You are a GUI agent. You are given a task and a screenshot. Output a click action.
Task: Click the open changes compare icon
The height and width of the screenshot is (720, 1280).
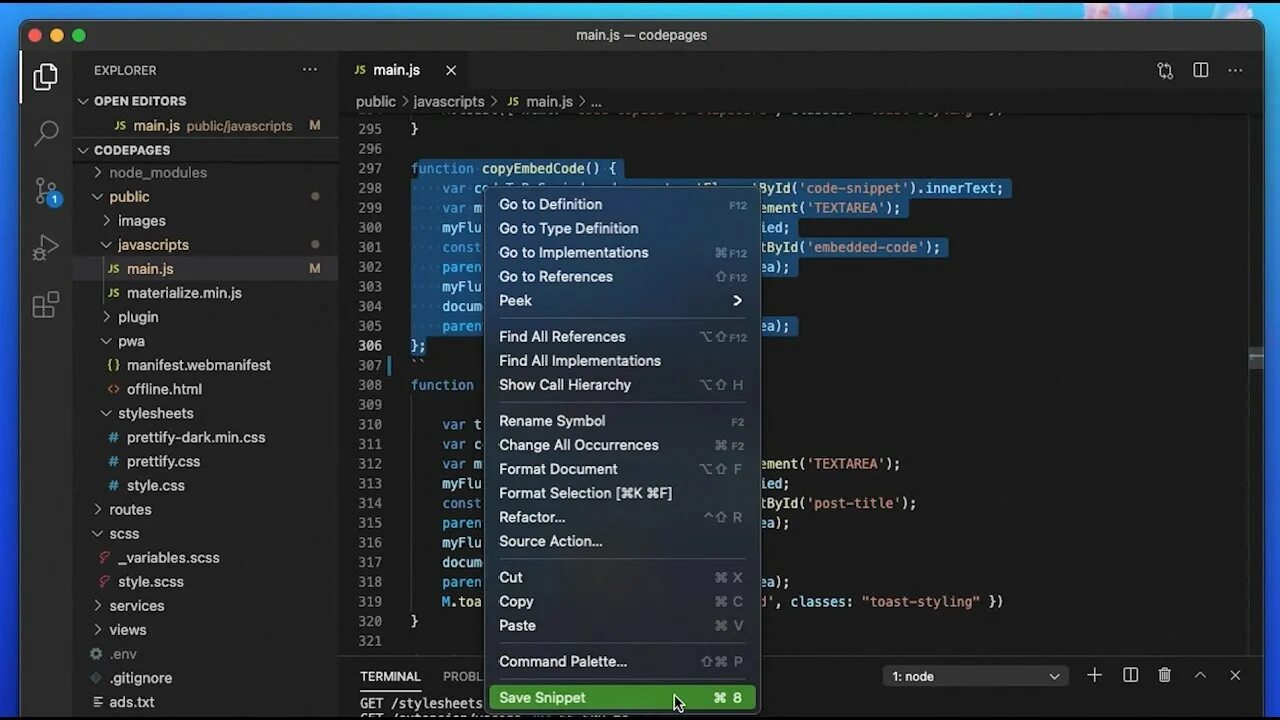[1165, 70]
